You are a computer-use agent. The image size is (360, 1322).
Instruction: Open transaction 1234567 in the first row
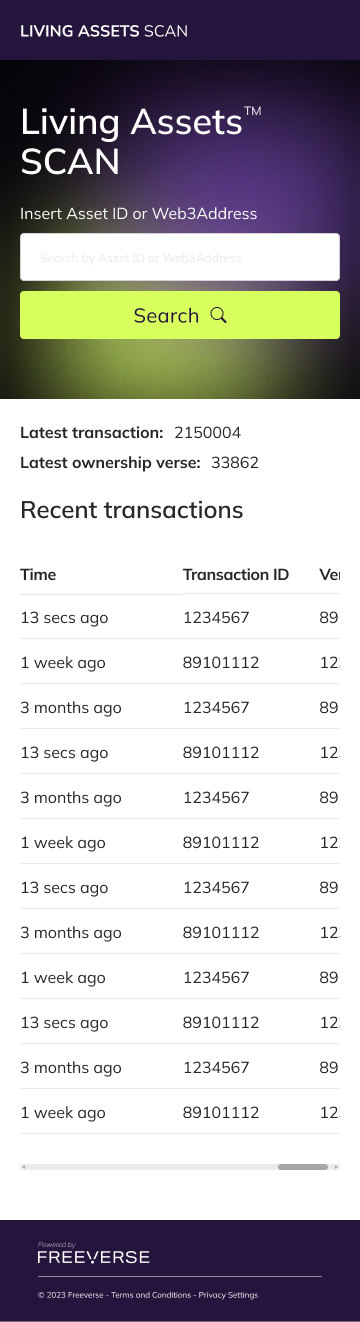click(216, 618)
